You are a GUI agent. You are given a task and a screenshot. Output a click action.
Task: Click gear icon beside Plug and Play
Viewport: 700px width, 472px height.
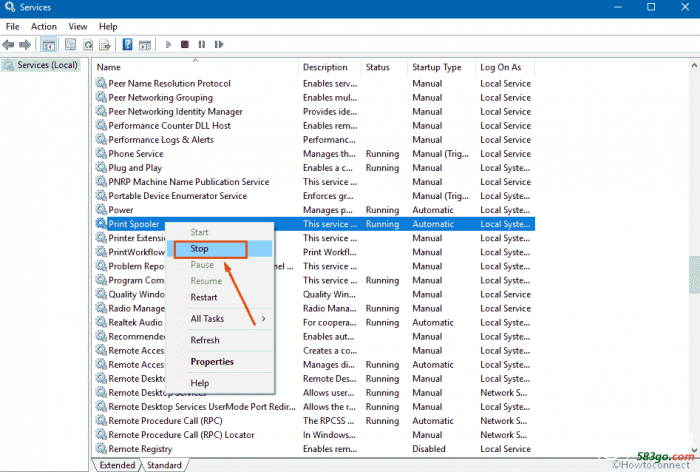point(101,167)
